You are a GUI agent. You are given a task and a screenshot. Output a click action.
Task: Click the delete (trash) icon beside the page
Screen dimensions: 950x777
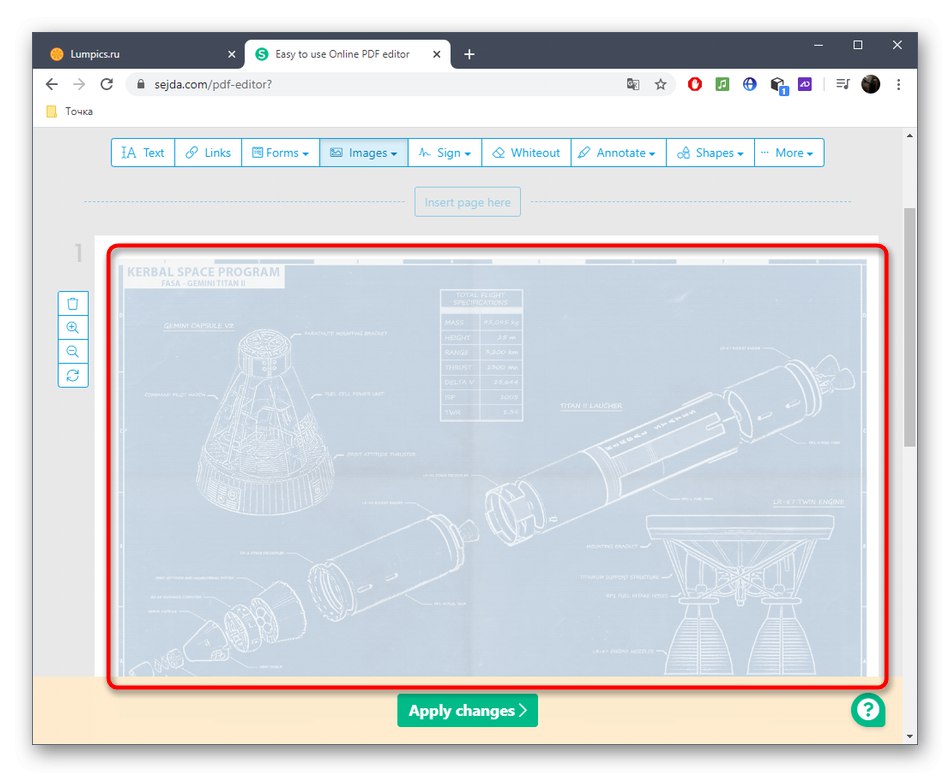coord(72,303)
